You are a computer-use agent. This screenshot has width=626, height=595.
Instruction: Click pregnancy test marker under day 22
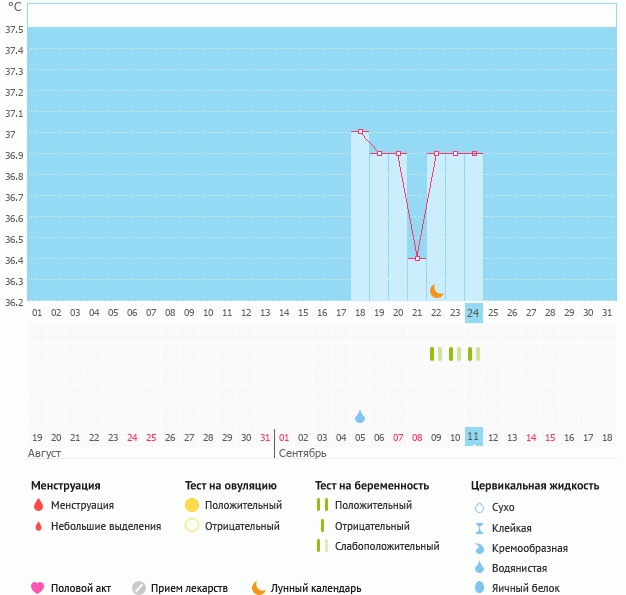pyautogui.click(x=436, y=353)
